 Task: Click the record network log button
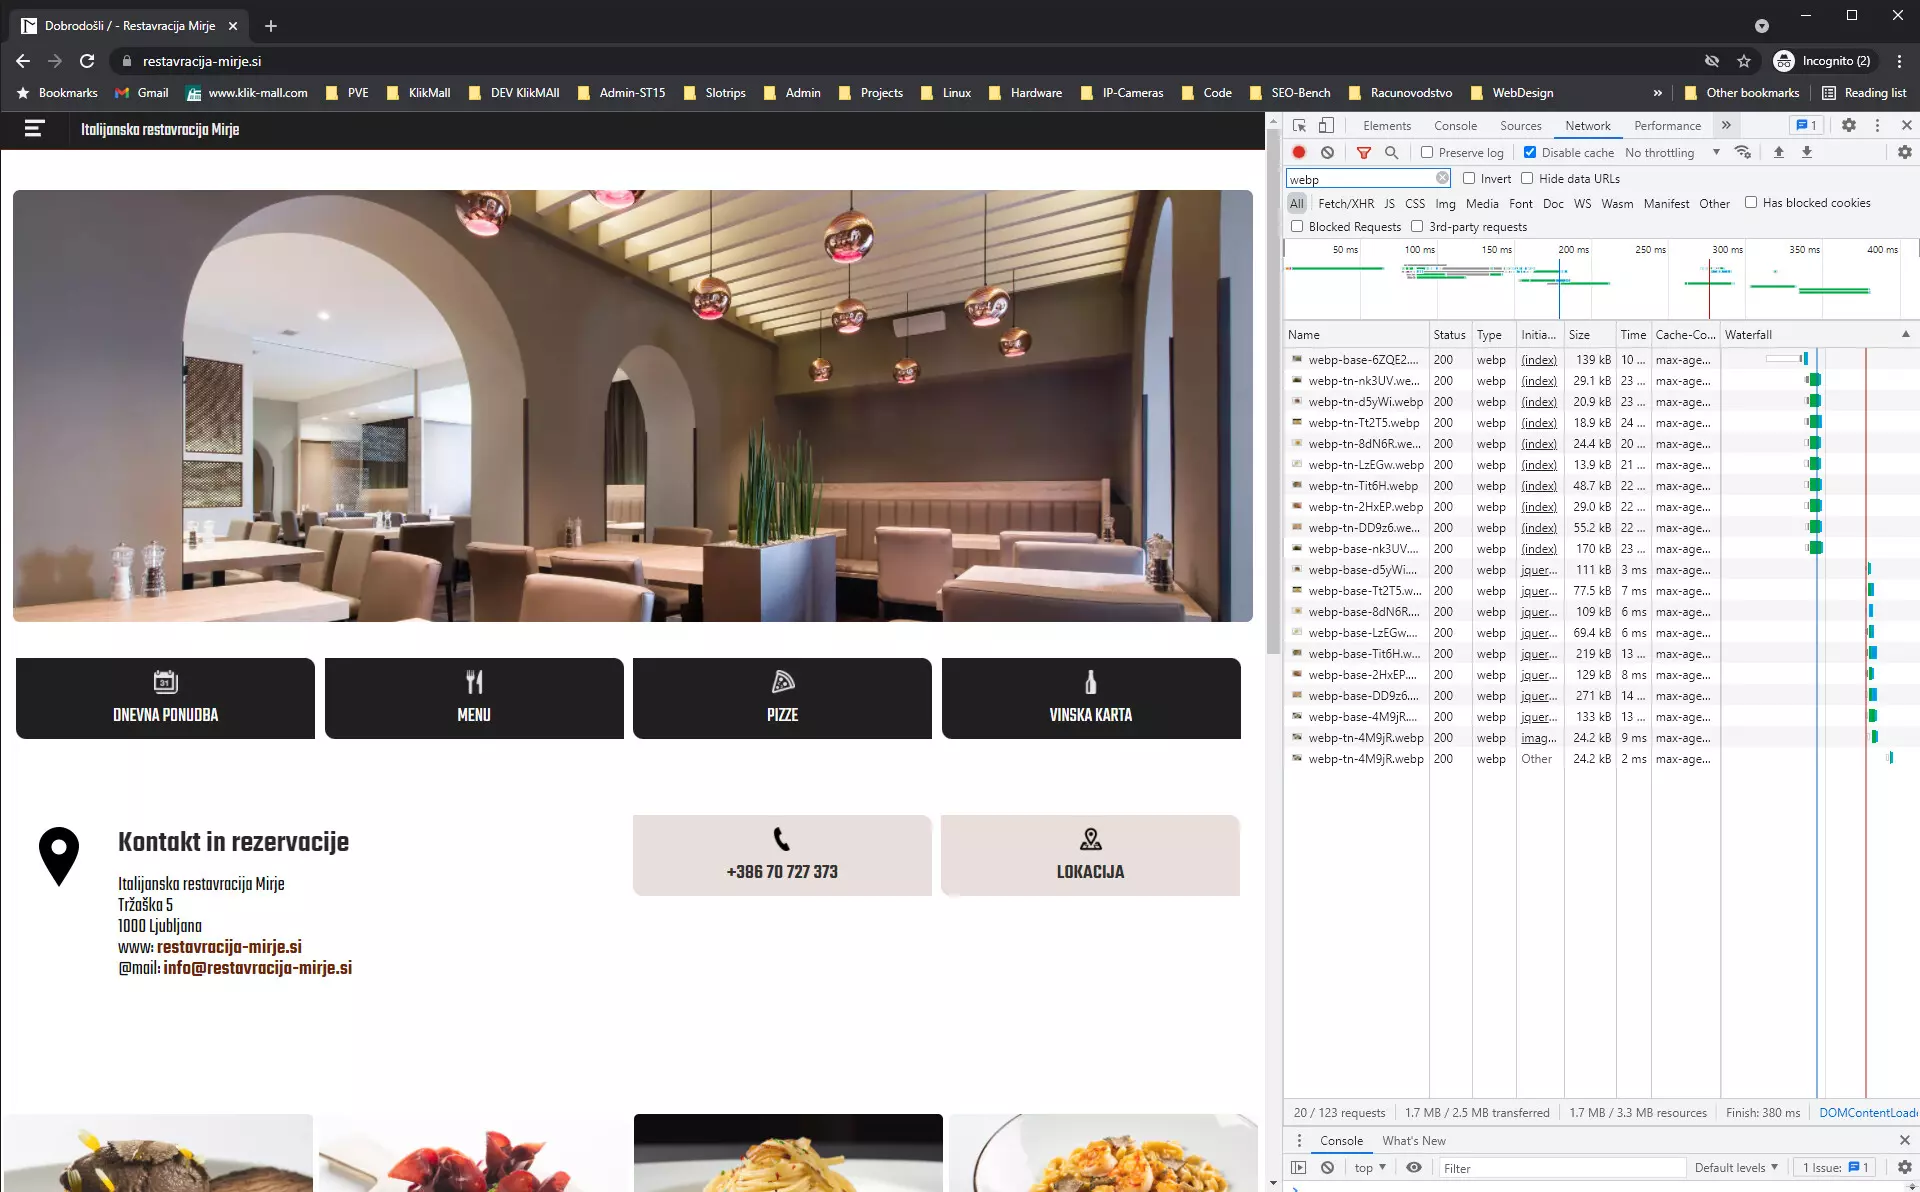[1299, 153]
